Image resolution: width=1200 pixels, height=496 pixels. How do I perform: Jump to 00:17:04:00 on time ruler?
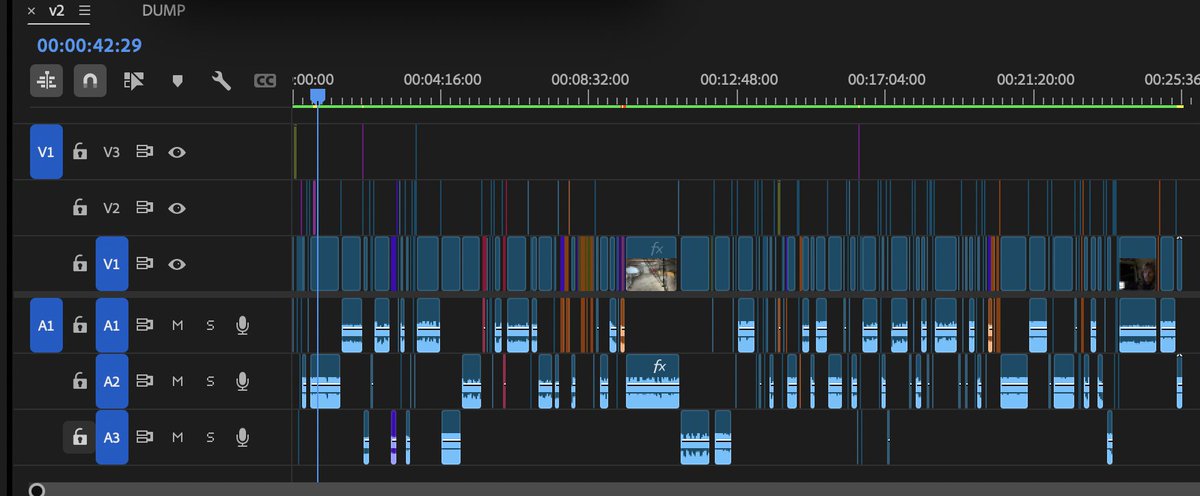[886, 79]
